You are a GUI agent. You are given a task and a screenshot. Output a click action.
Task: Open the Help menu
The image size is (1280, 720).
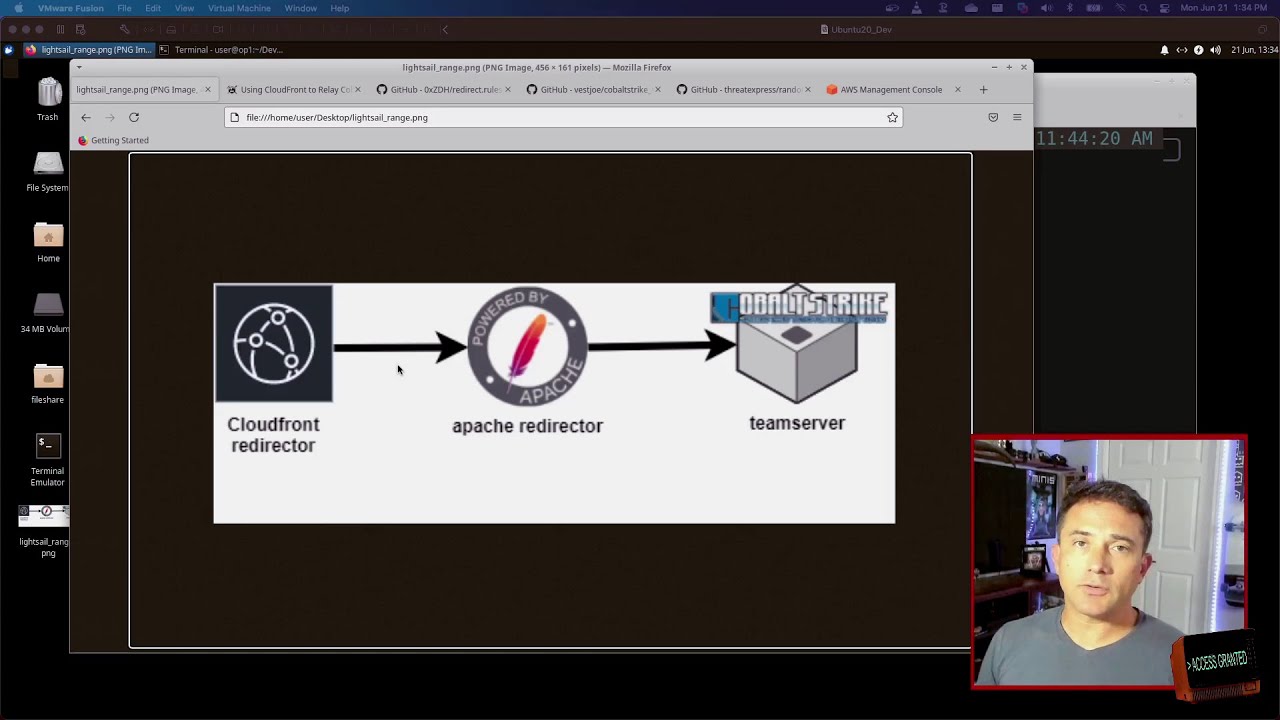pyautogui.click(x=340, y=8)
